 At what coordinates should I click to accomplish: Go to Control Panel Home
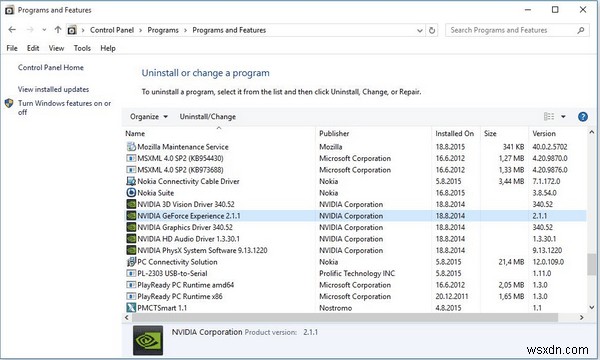pyautogui.click(x=51, y=68)
